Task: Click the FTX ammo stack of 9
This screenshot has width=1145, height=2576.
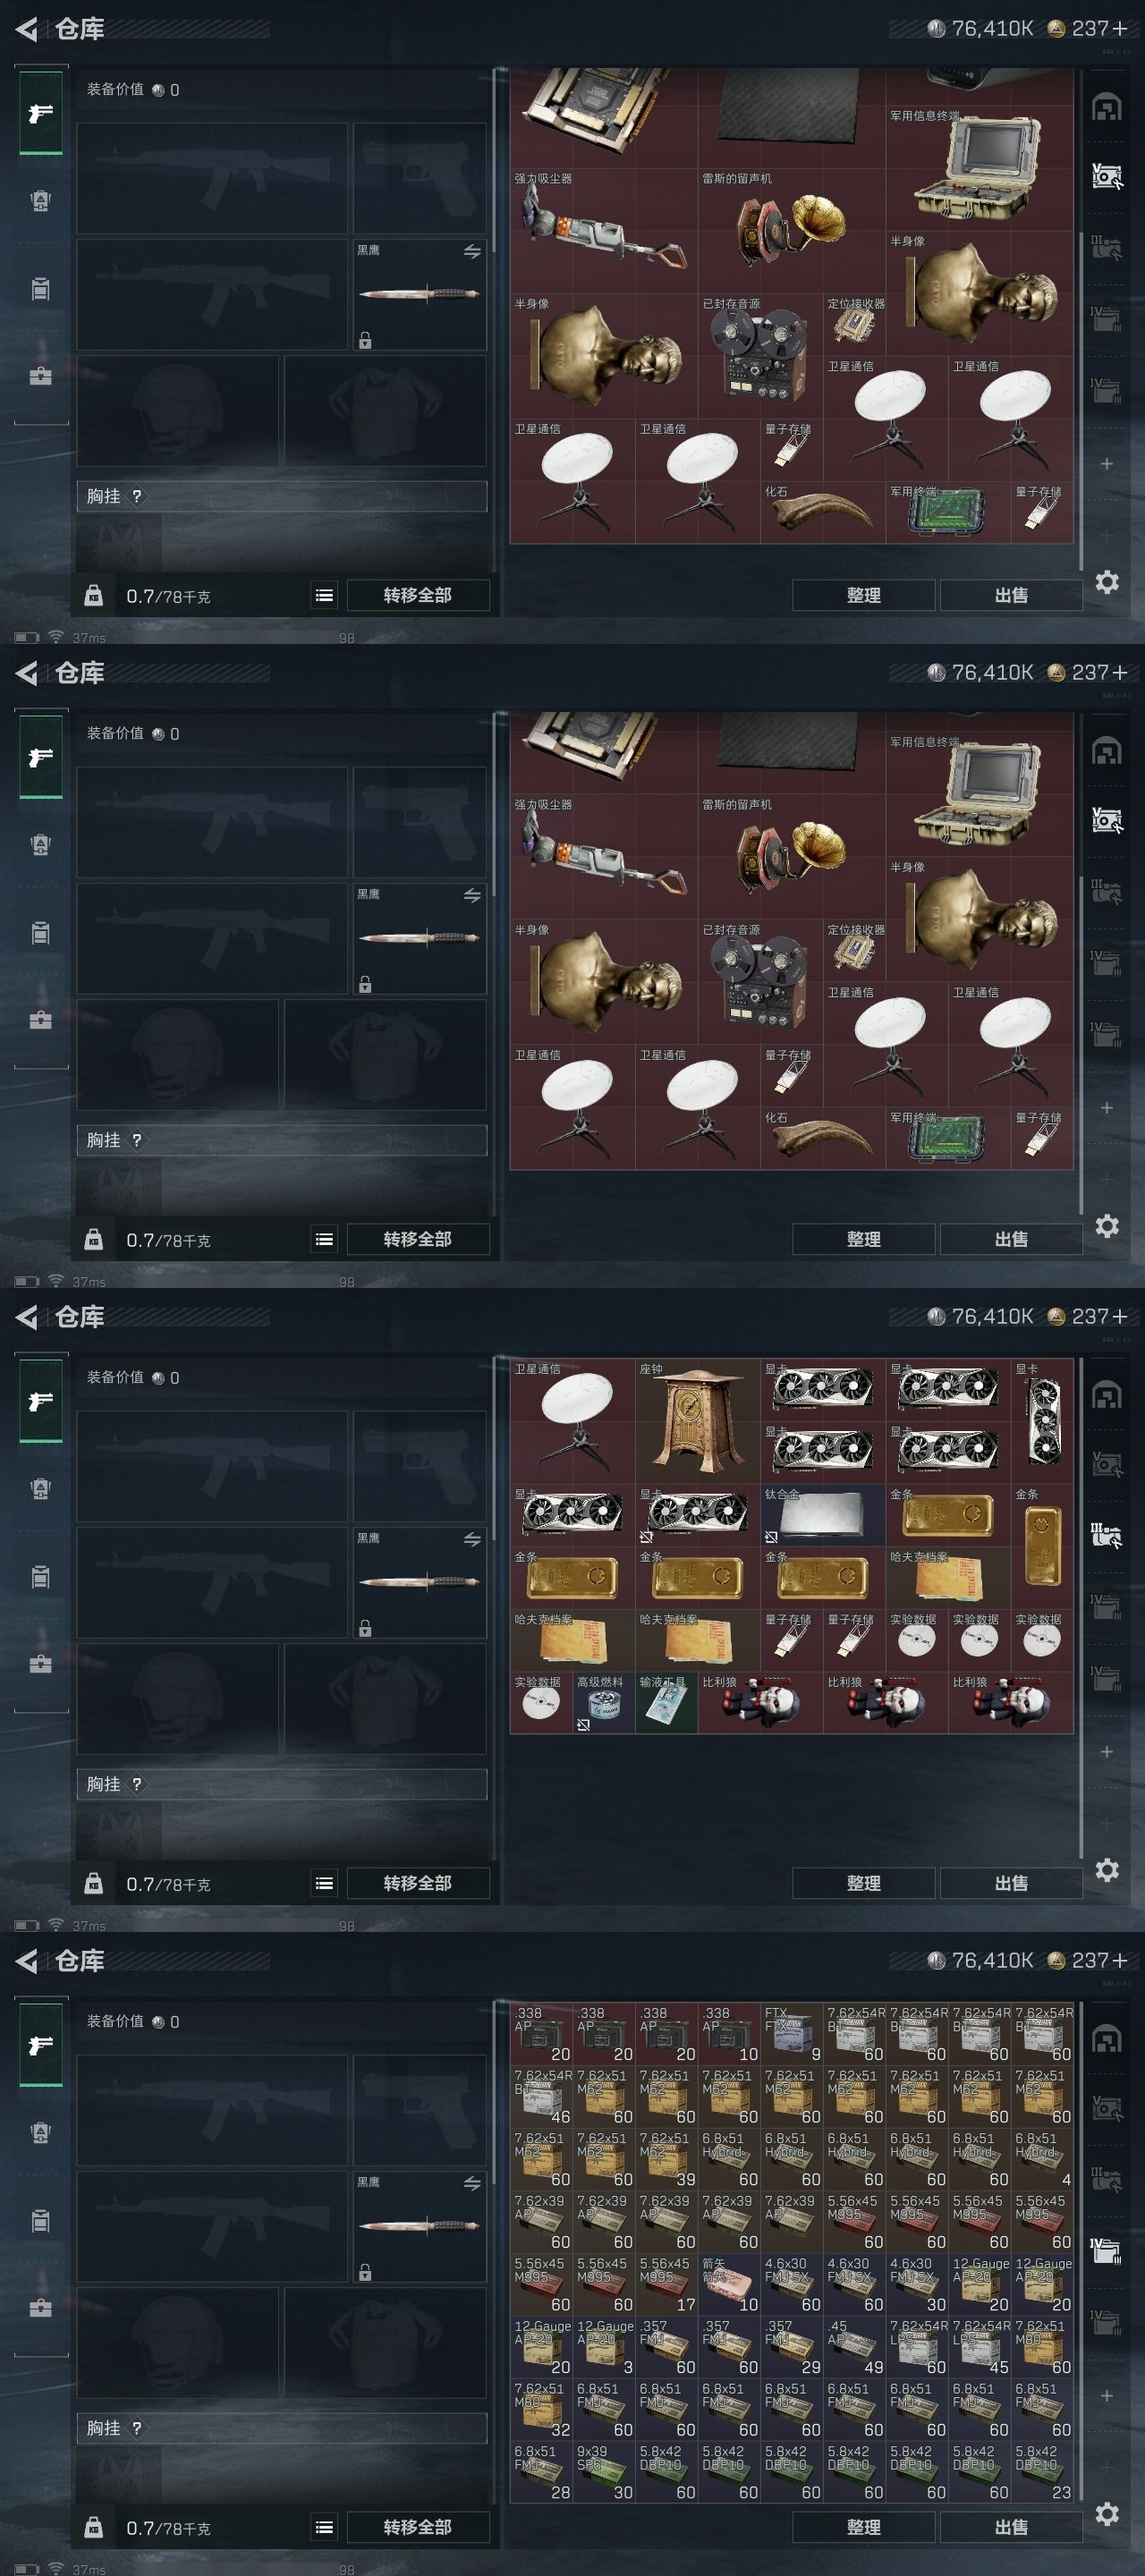Action: tap(792, 2032)
